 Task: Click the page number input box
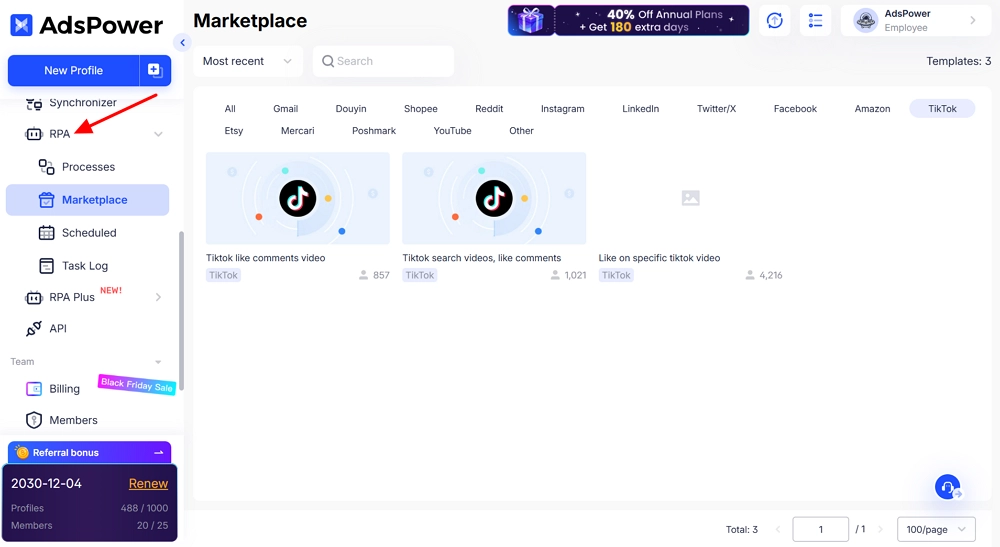point(821,529)
